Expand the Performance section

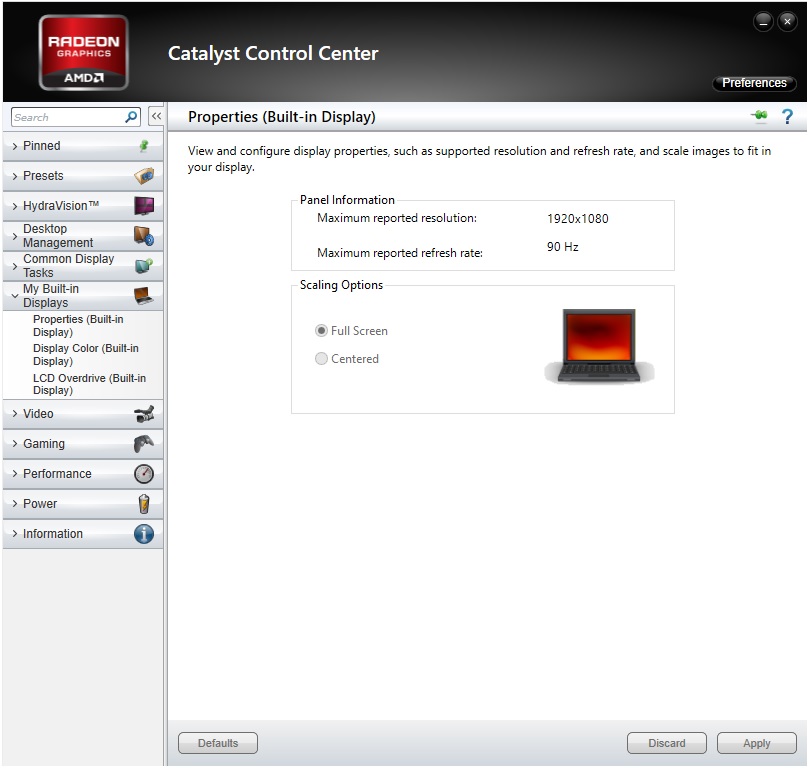pos(83,473)
